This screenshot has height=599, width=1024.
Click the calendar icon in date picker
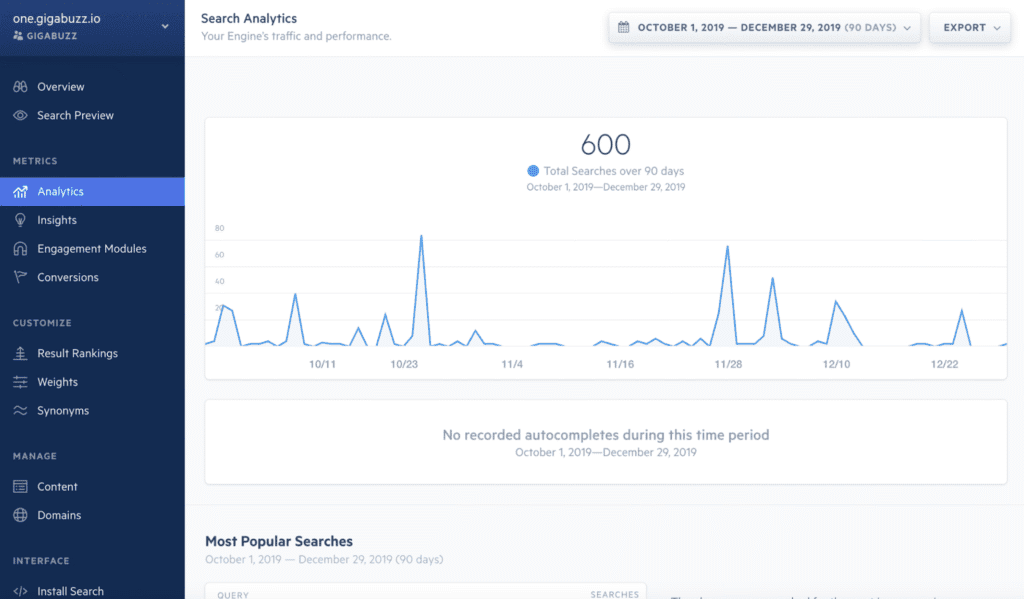(x=624, y=28)
